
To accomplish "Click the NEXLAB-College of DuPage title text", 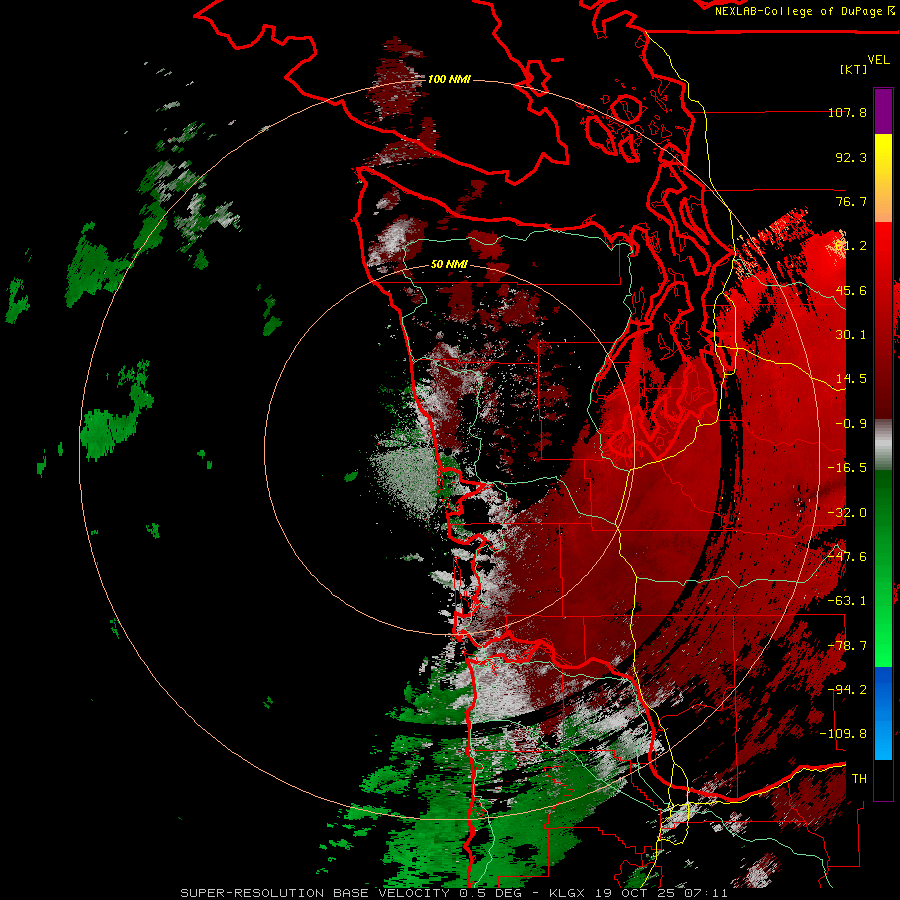I will (x=804, y=11).
